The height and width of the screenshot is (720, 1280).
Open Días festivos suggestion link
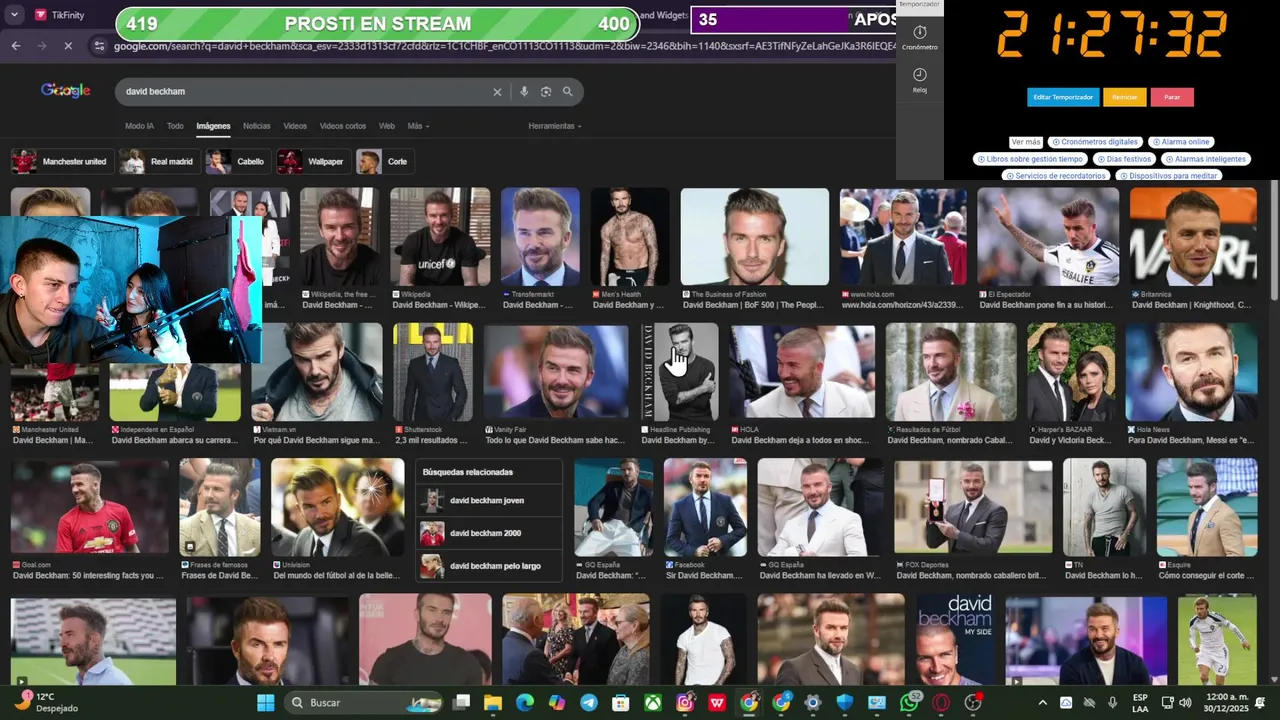pyautogui.click(x=1124, y=159)
